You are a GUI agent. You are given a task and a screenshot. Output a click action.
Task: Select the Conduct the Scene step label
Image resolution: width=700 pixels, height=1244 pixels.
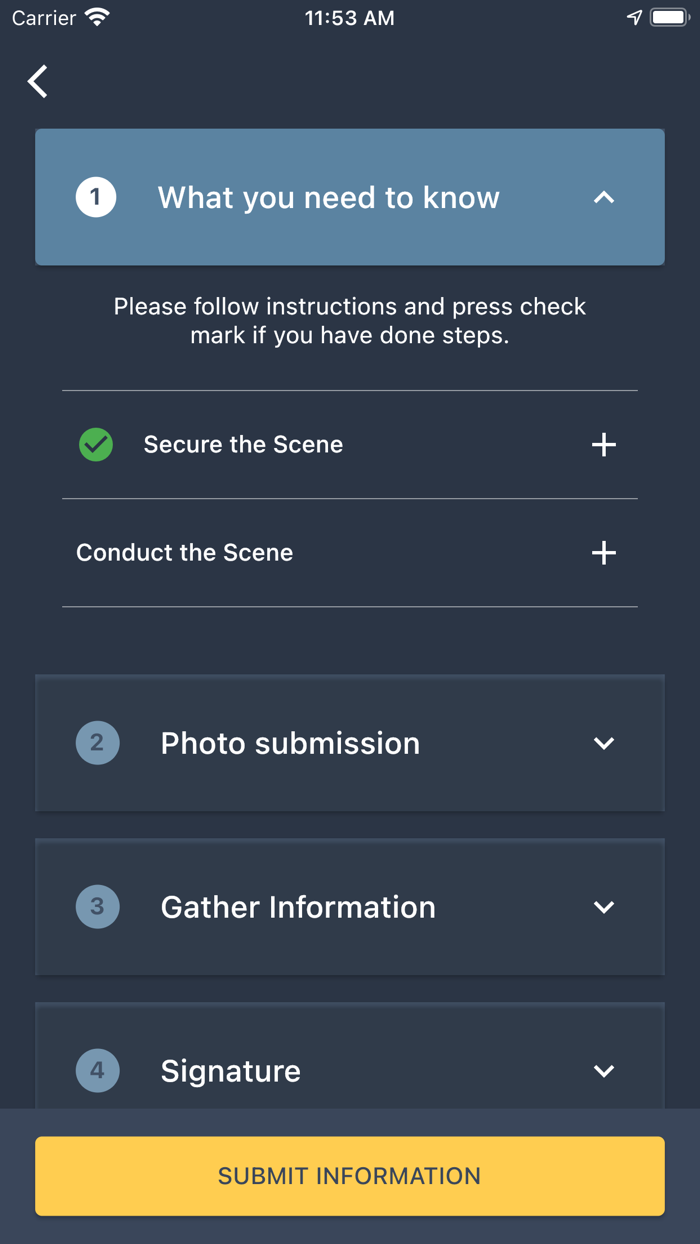coord(185,553)
